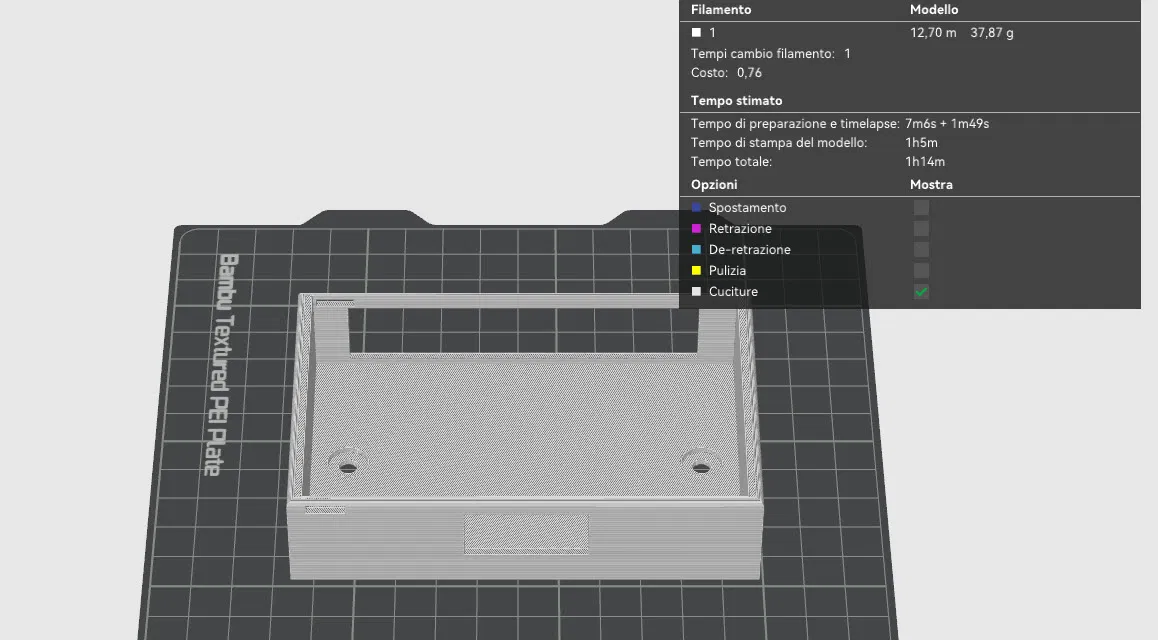Viewport: 1158px width, 640px height.
Task: Click the Tempo stimato section header
Action: (736, 100)
